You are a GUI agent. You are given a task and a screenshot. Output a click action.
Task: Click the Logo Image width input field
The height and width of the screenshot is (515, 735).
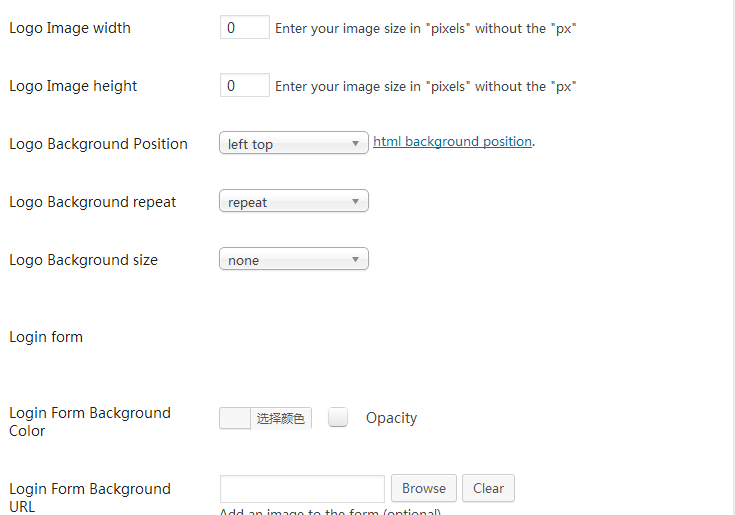click(x=244, y=28)
